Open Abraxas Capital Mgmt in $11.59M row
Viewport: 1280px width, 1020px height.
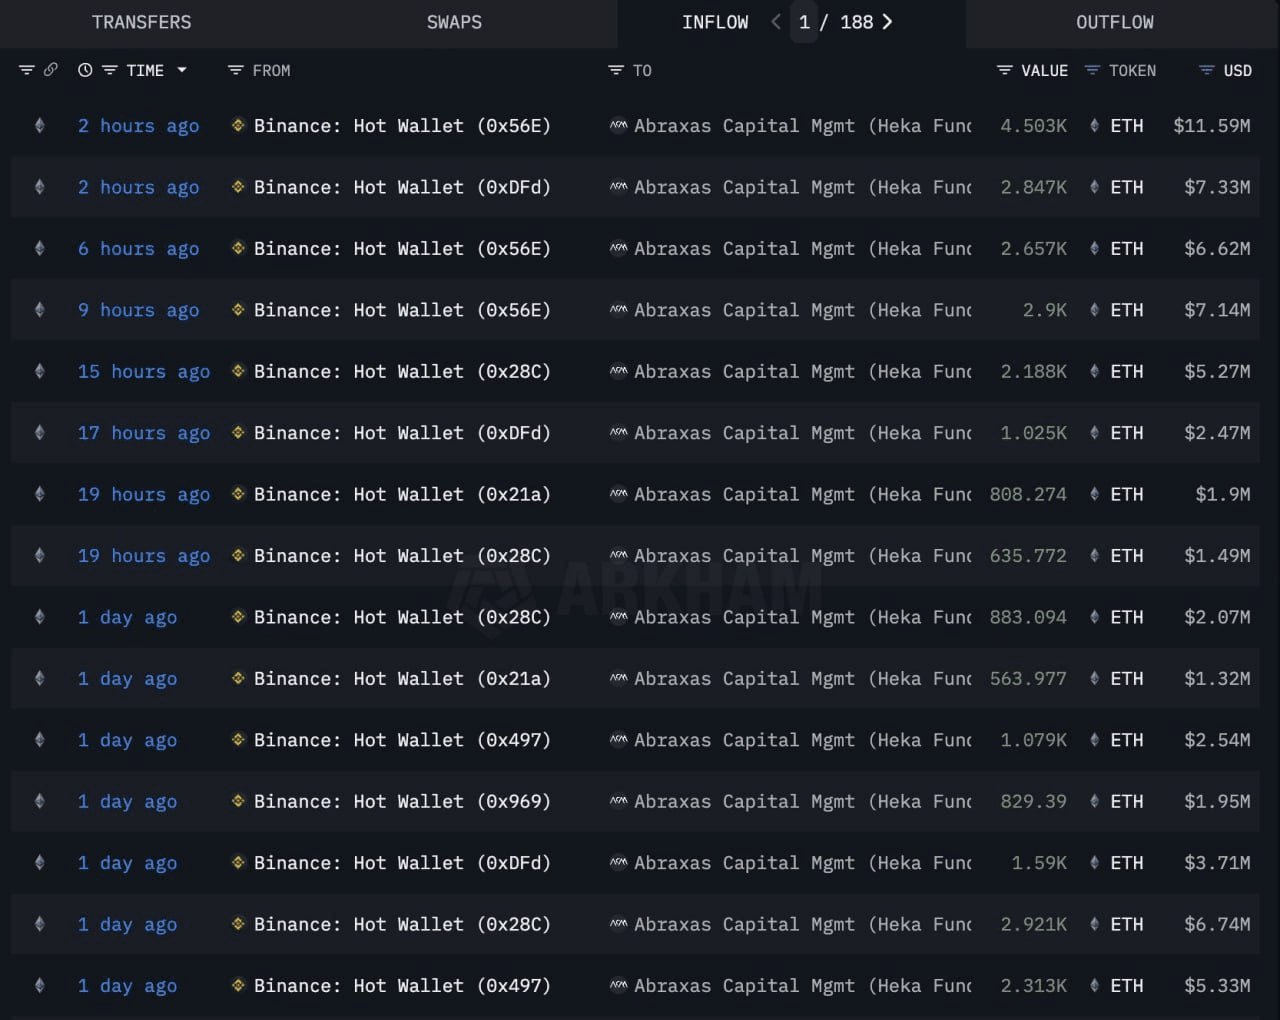pos(803,126)
